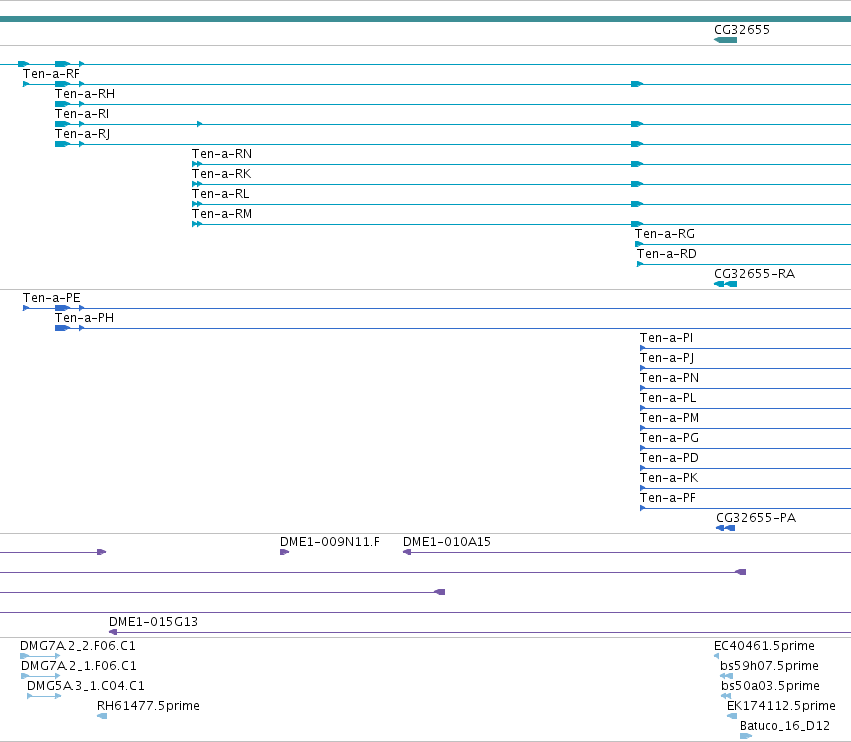Select the Ten-a-PF protein label
Image resolution: width=851 pixels, height=742 pixels.
(x=668, y=499)
